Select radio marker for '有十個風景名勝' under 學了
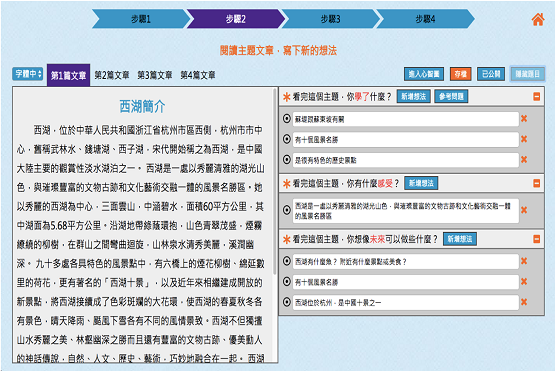The height and width of the screenshot is (371, 555). pyautogui.click(x=287, y=139)
